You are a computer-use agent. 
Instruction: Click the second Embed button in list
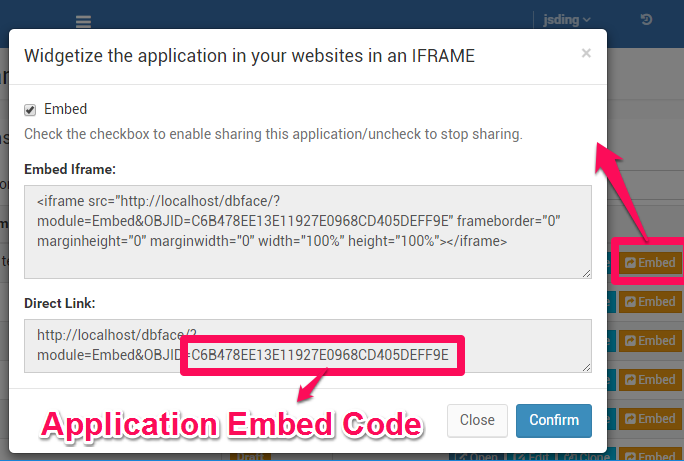click(650, 302)
